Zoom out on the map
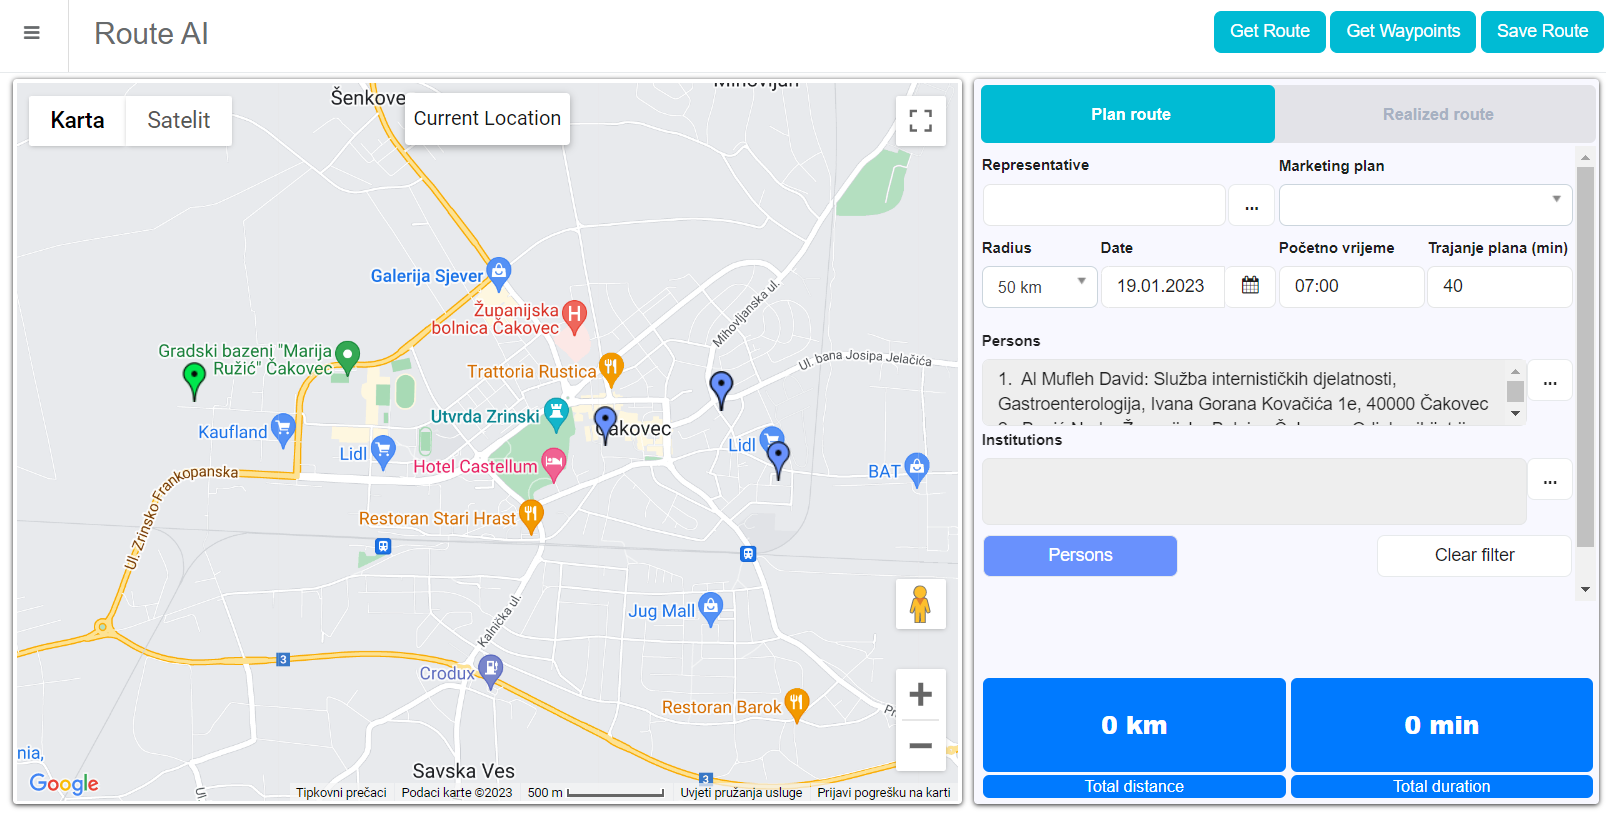This screenshot has height=813, width=1606. click(920, 746)
